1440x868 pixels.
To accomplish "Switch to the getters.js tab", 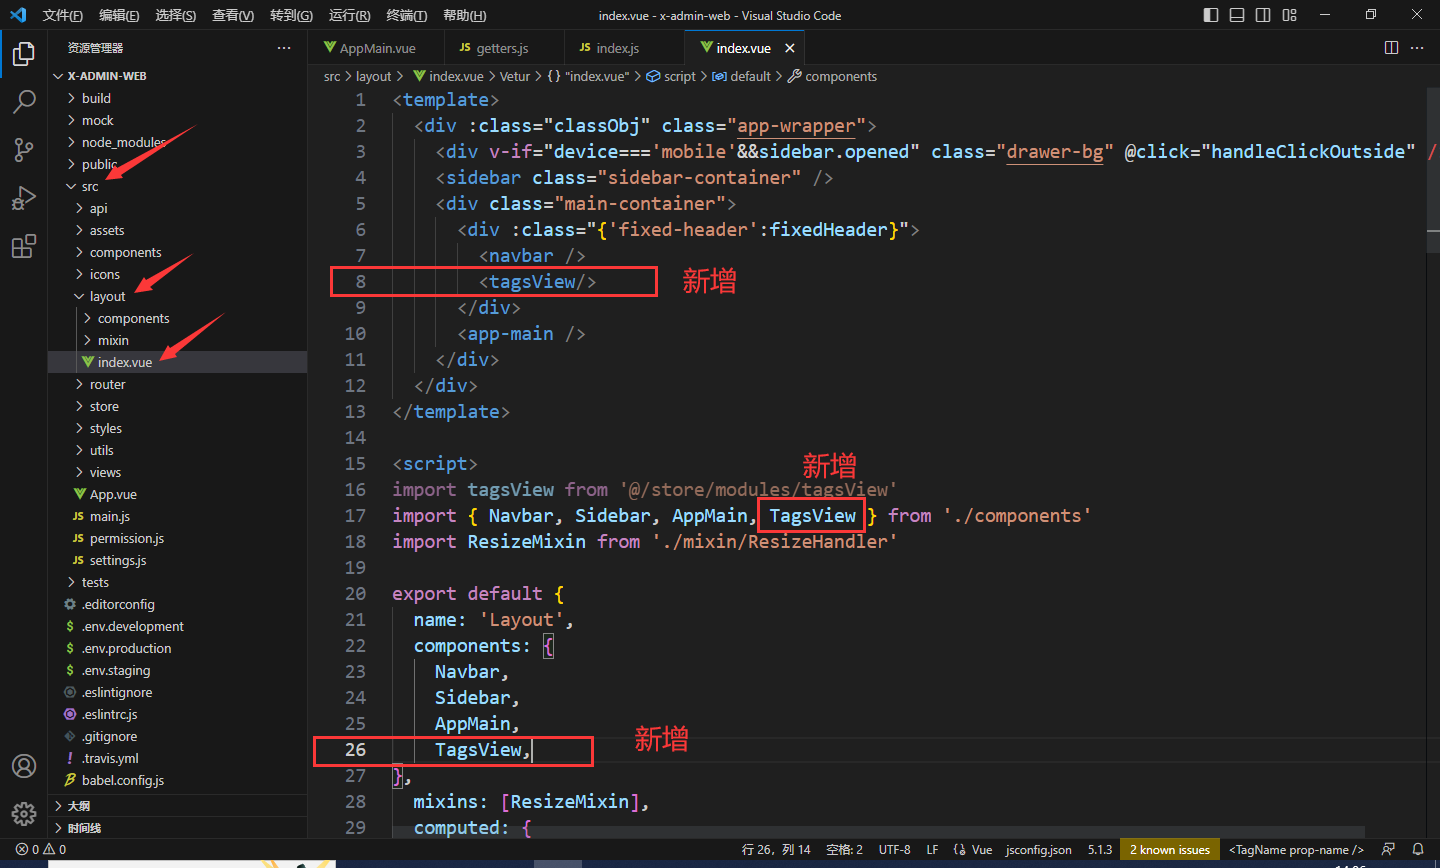I will tap(502, 48).
